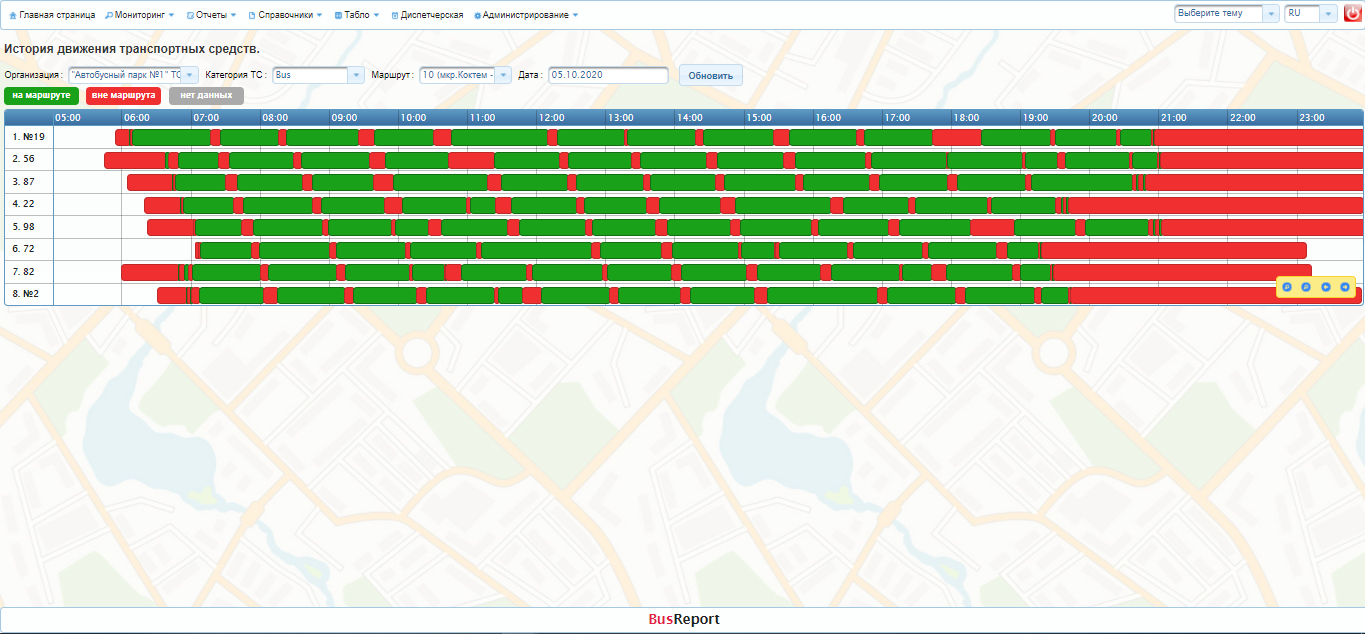Click the 05:00 hour in timeline header

68,118
